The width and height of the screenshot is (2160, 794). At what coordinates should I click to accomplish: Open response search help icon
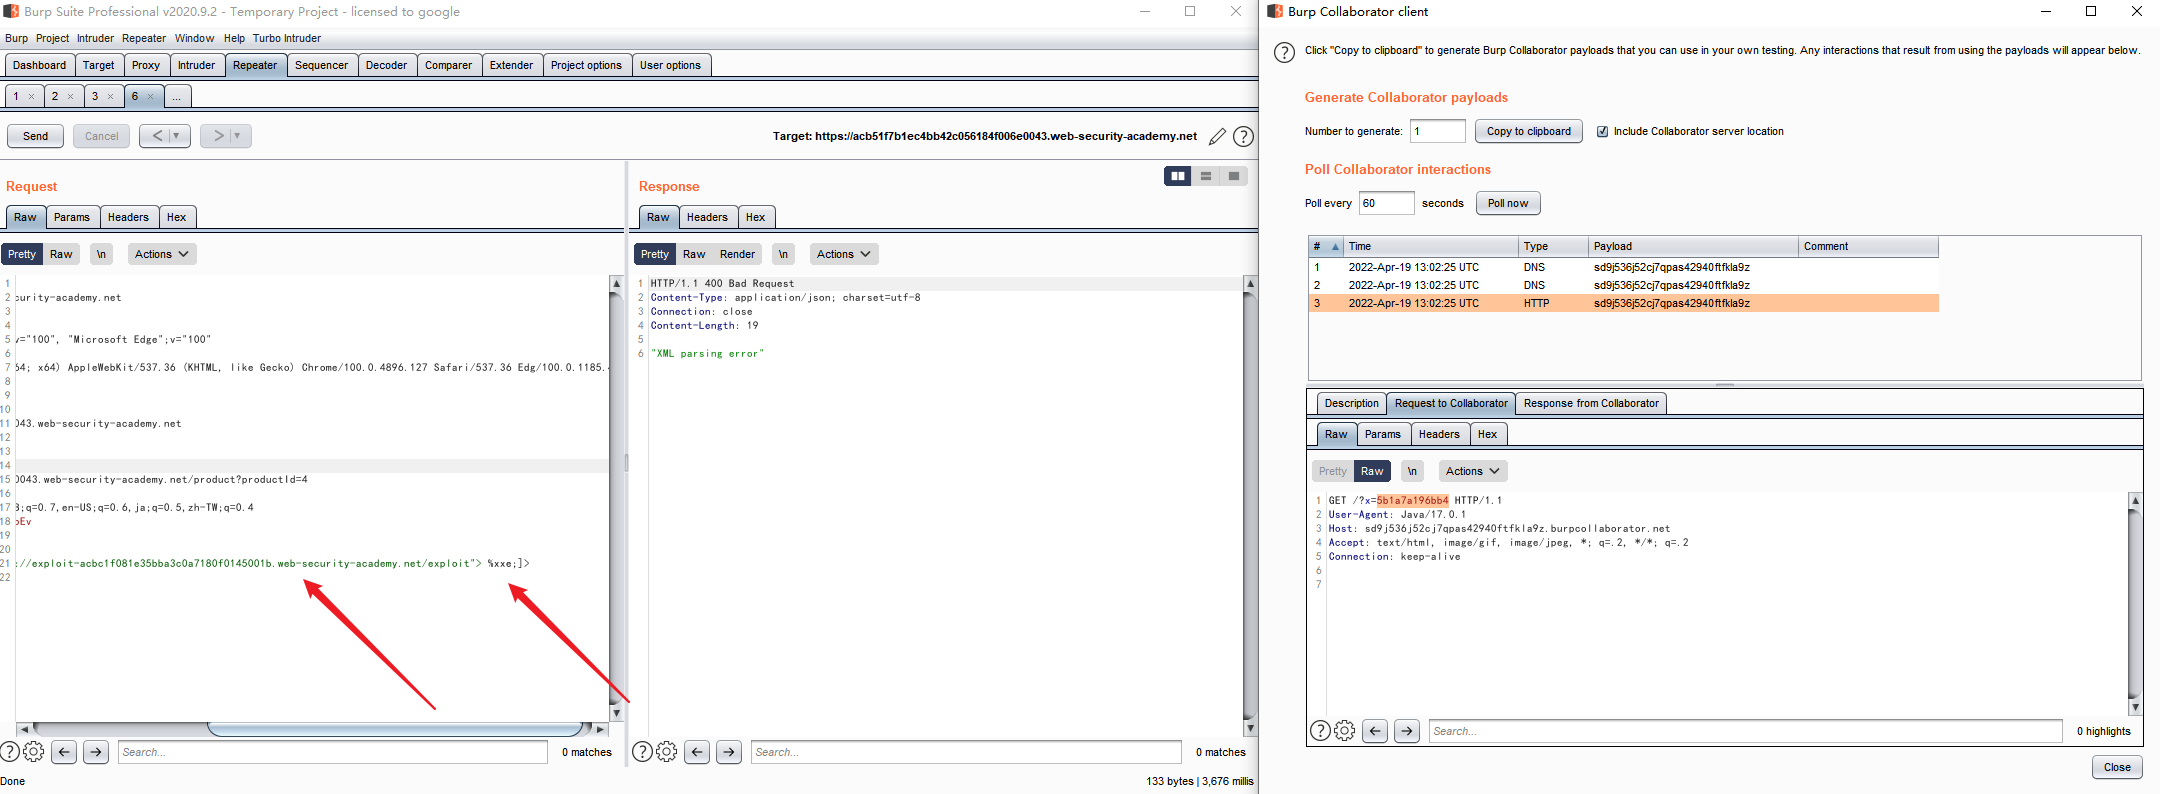point(642,752)
